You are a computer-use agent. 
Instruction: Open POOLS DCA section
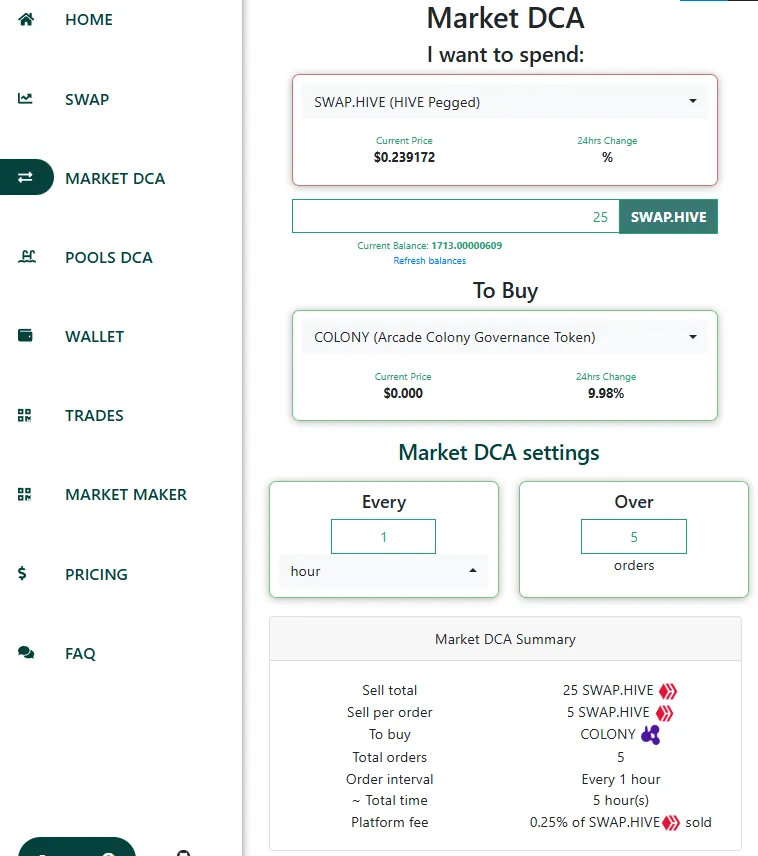[109, 258]
